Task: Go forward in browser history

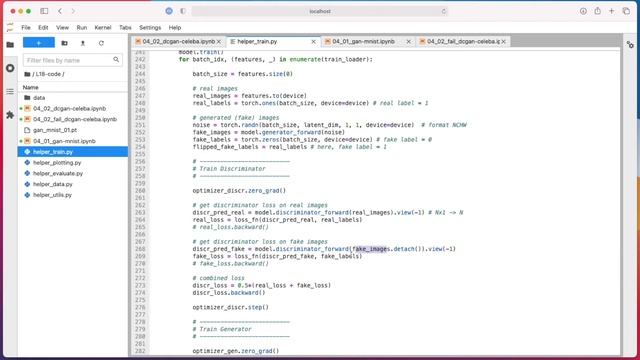Action: [x=73, y=11]
